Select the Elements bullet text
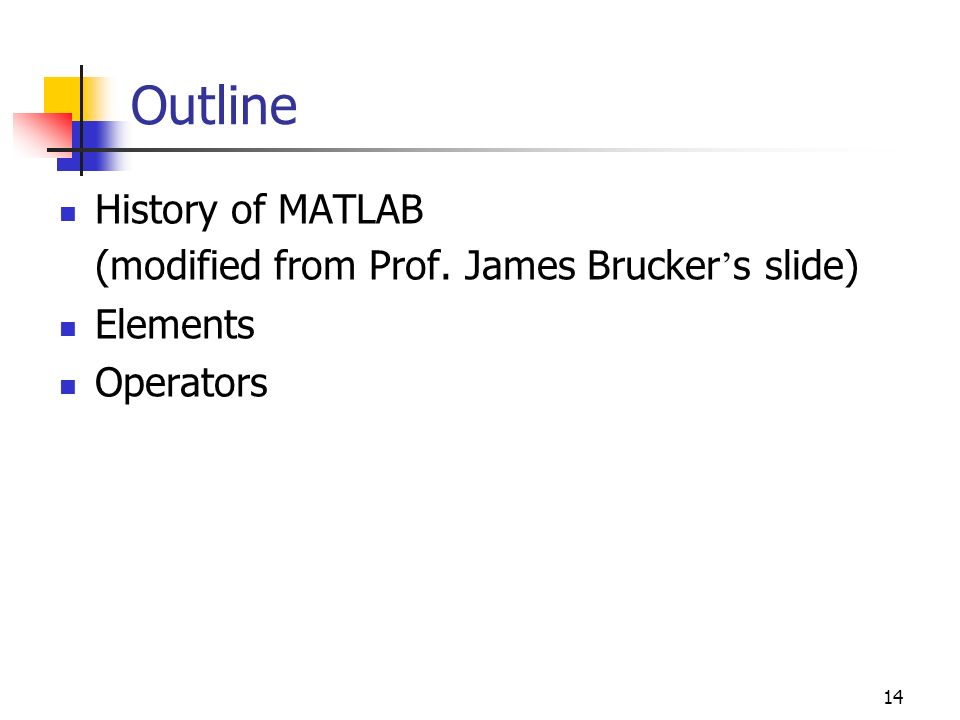 174,324
